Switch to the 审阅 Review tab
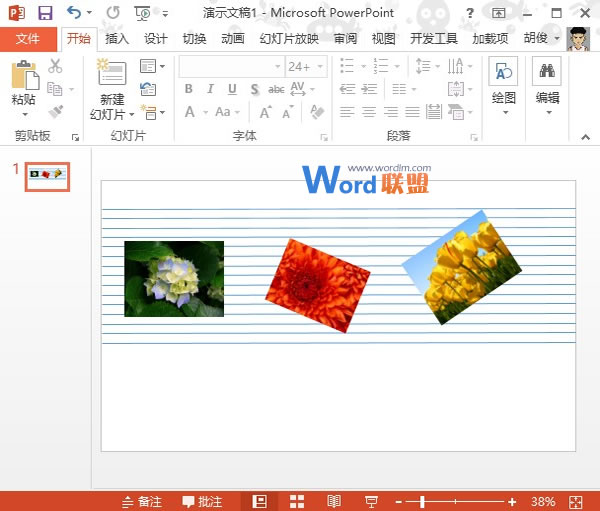Screen dimensions: 600x511 click(x=345, y=39)
